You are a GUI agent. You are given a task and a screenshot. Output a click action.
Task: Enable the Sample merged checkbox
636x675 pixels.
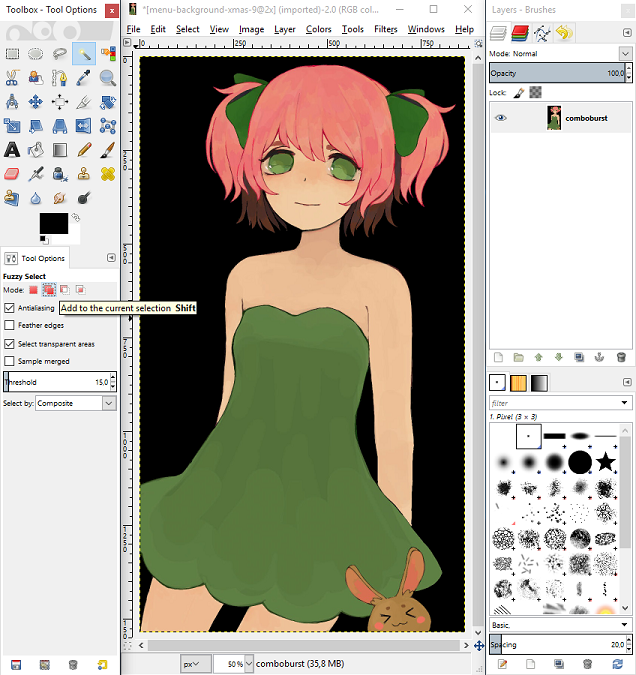(9, 361)
